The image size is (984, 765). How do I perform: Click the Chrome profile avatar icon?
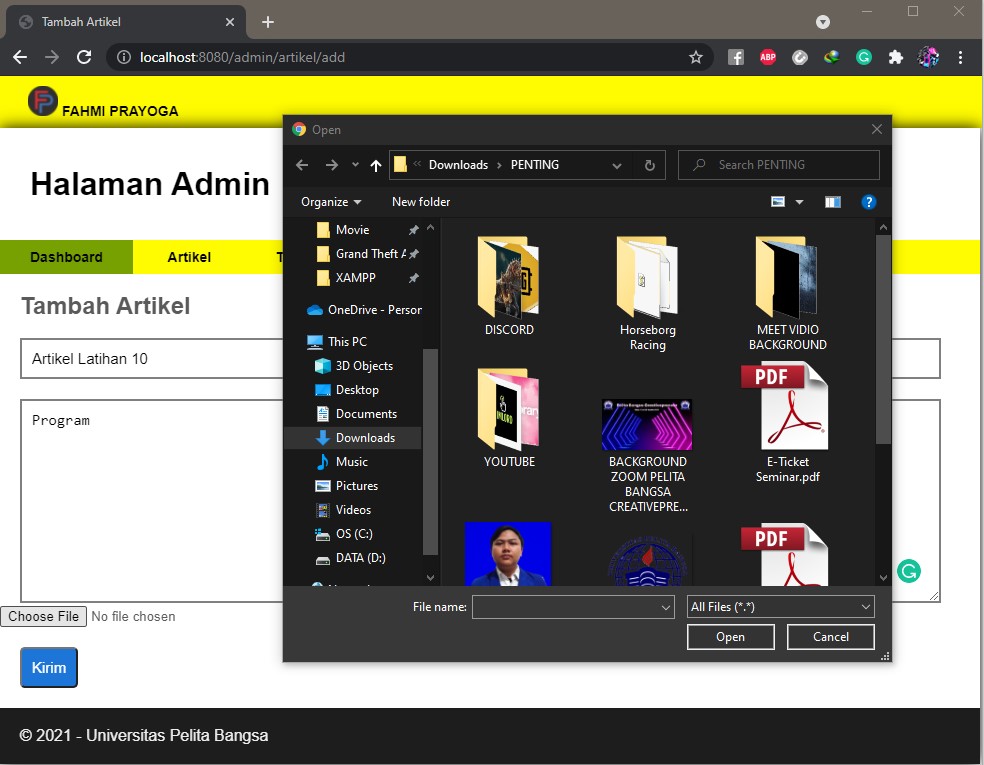(928, 57)
